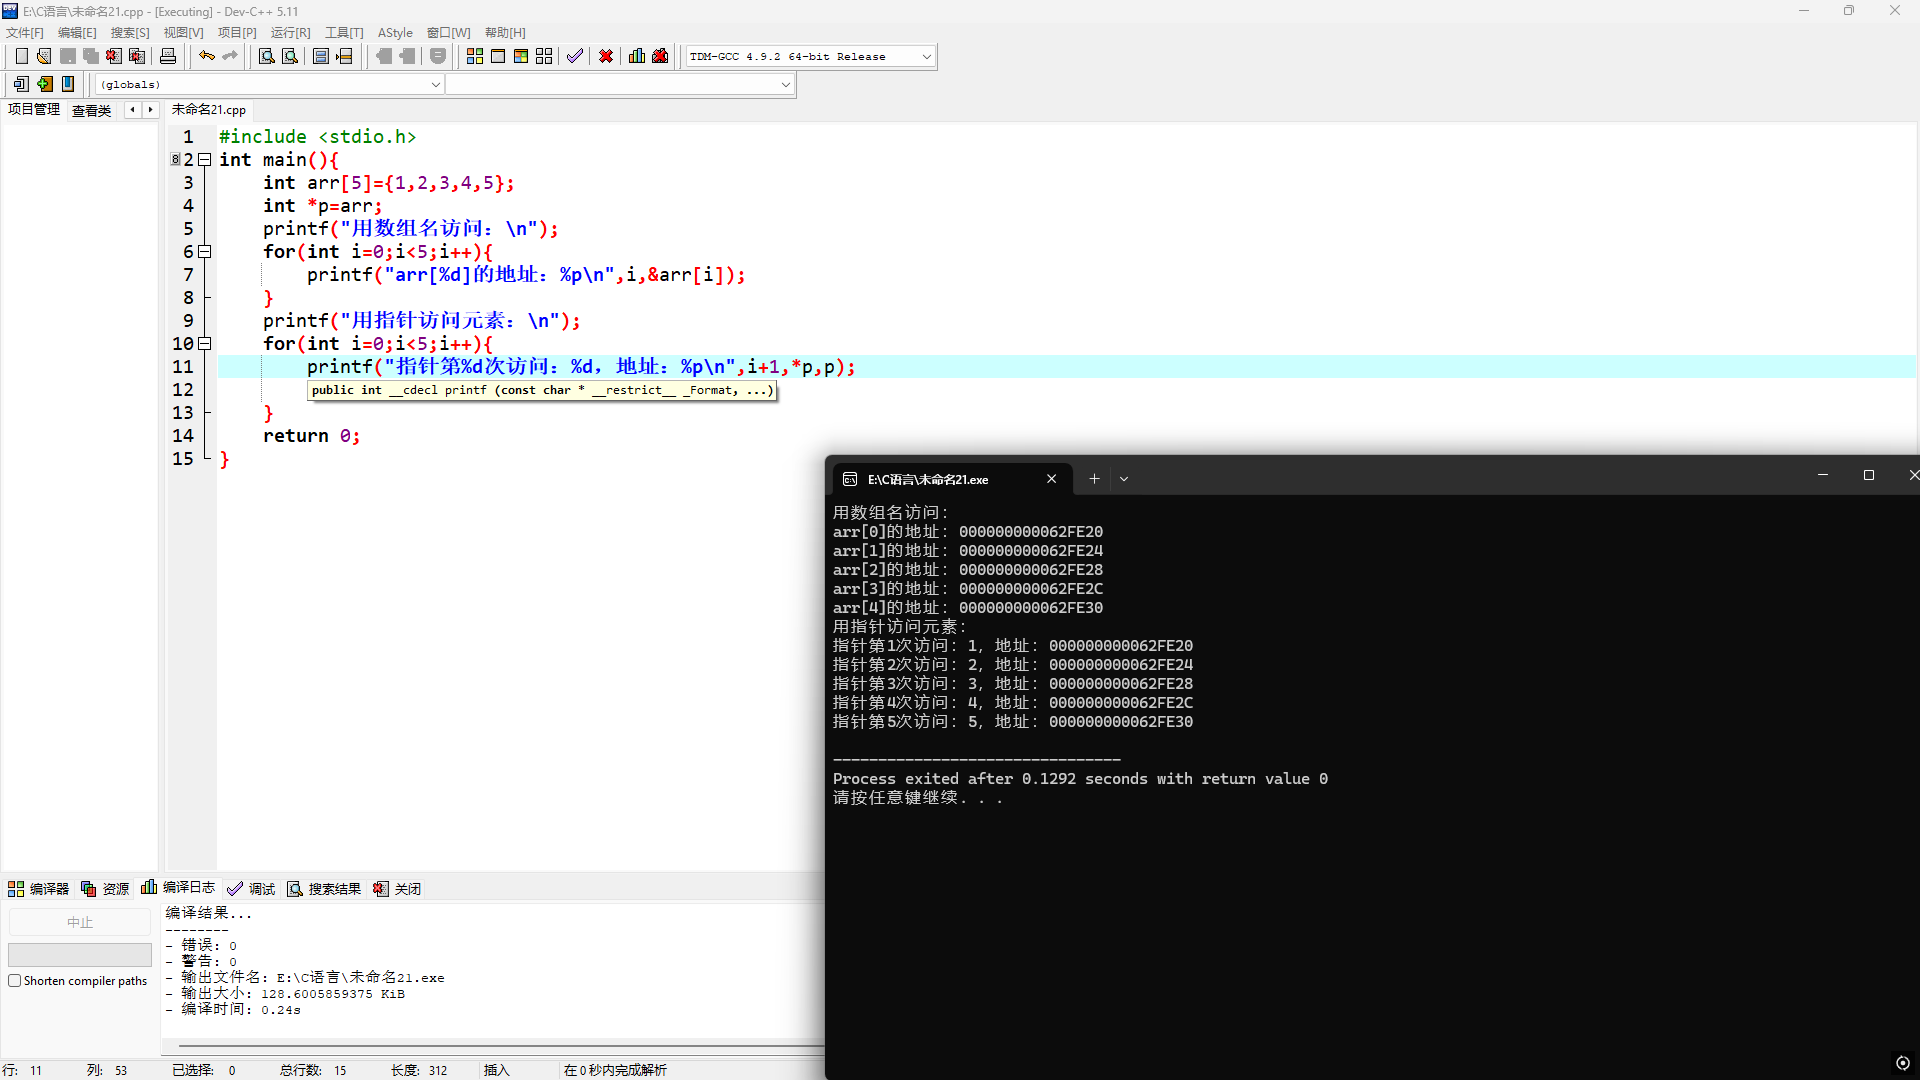Viewport: 1920px width, 1080px height.
Task: Click the New file toolbar icon
Action: 21,56
